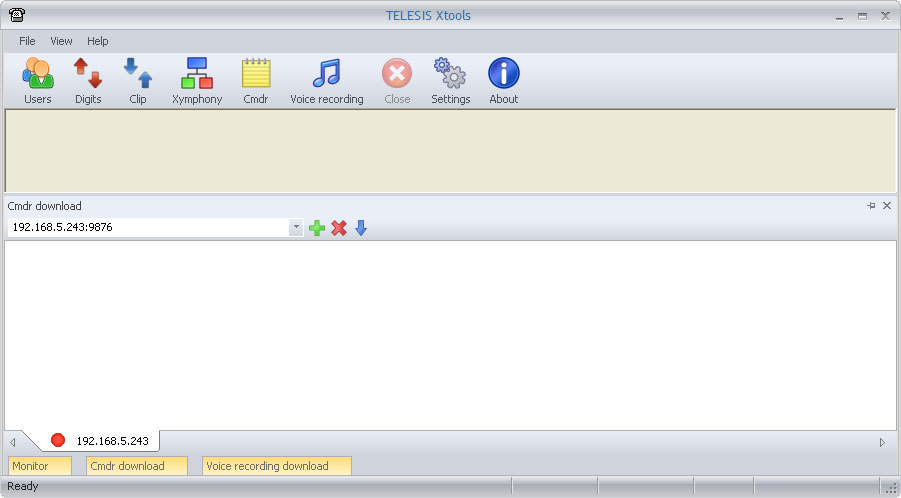Viewport: 901px width, 498px height.
Task: Open the Settings gears
Action: [x=450, y=81]
